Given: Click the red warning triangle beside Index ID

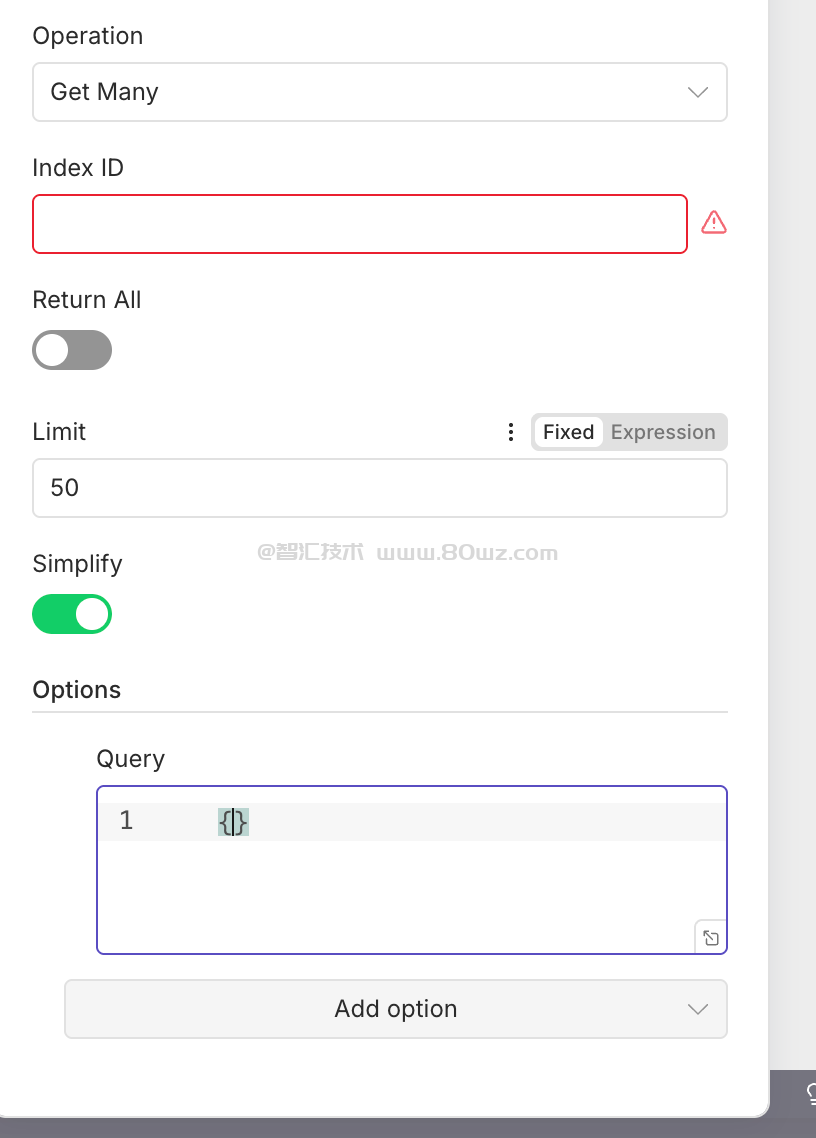Looking at the screenshot, I should pyautogui.click(x=714, y=222).
